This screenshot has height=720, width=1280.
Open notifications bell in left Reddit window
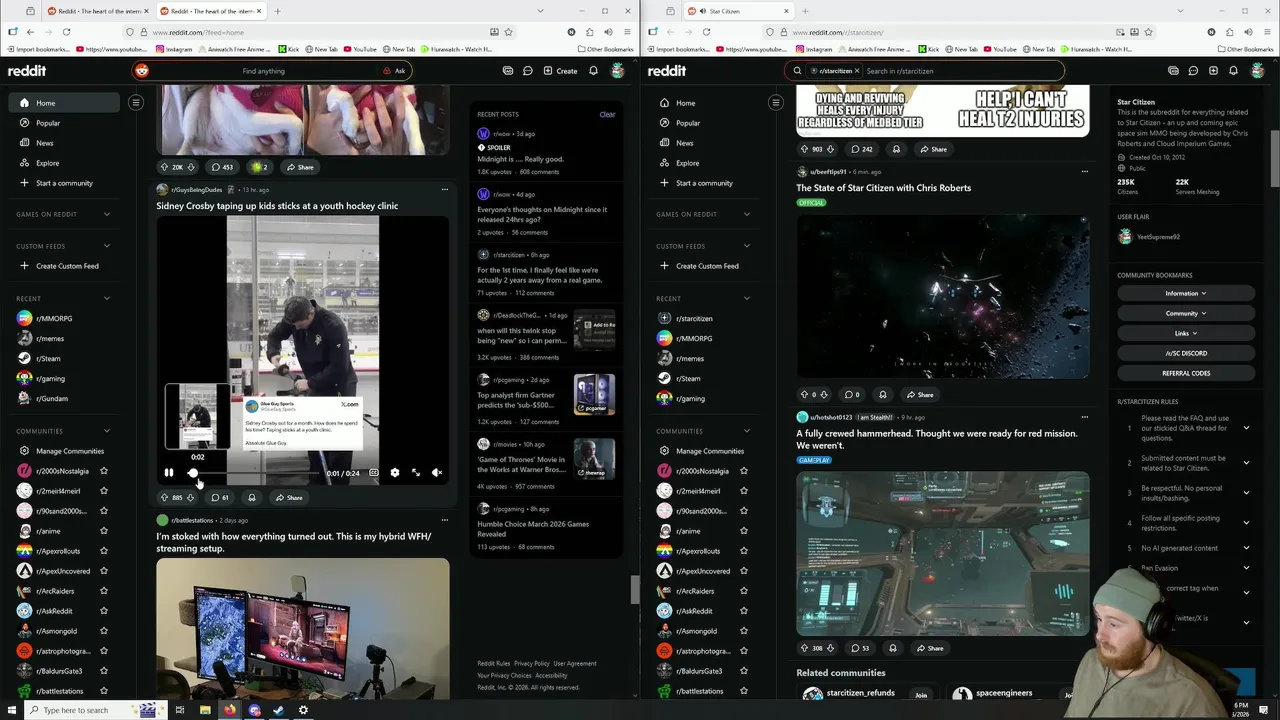point(593,71)
